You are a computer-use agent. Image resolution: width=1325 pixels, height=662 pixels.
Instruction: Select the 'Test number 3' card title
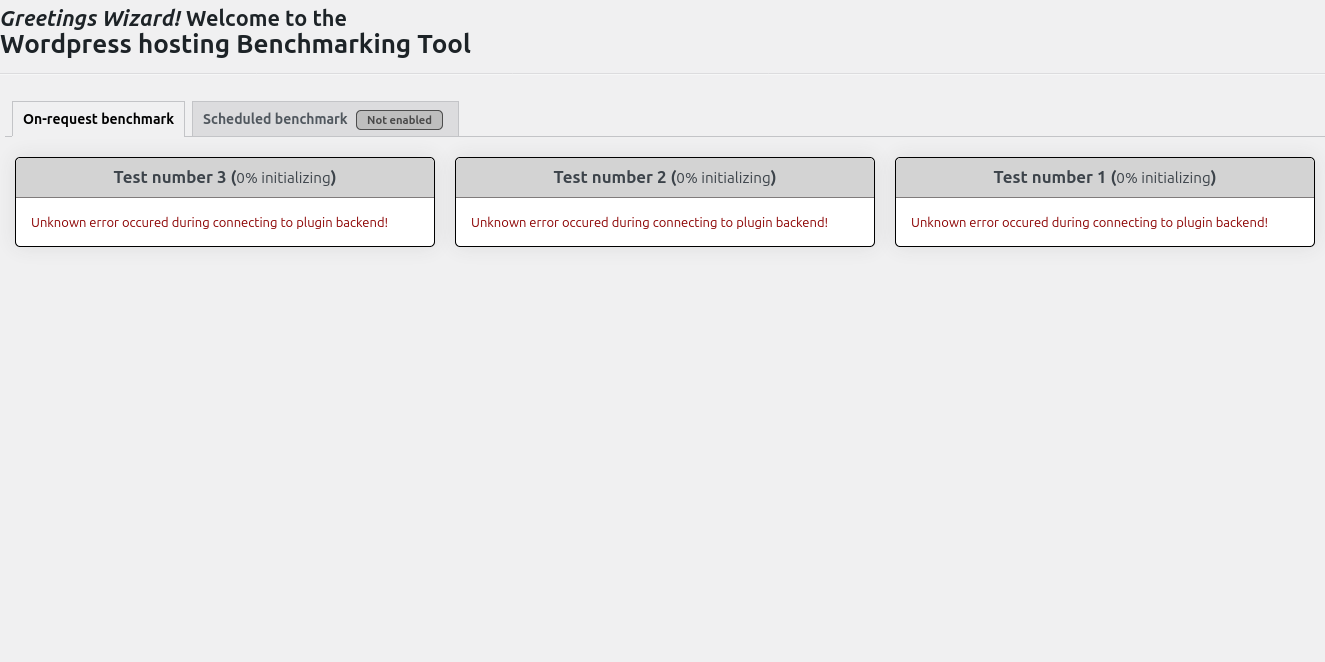tap(170, 177)
